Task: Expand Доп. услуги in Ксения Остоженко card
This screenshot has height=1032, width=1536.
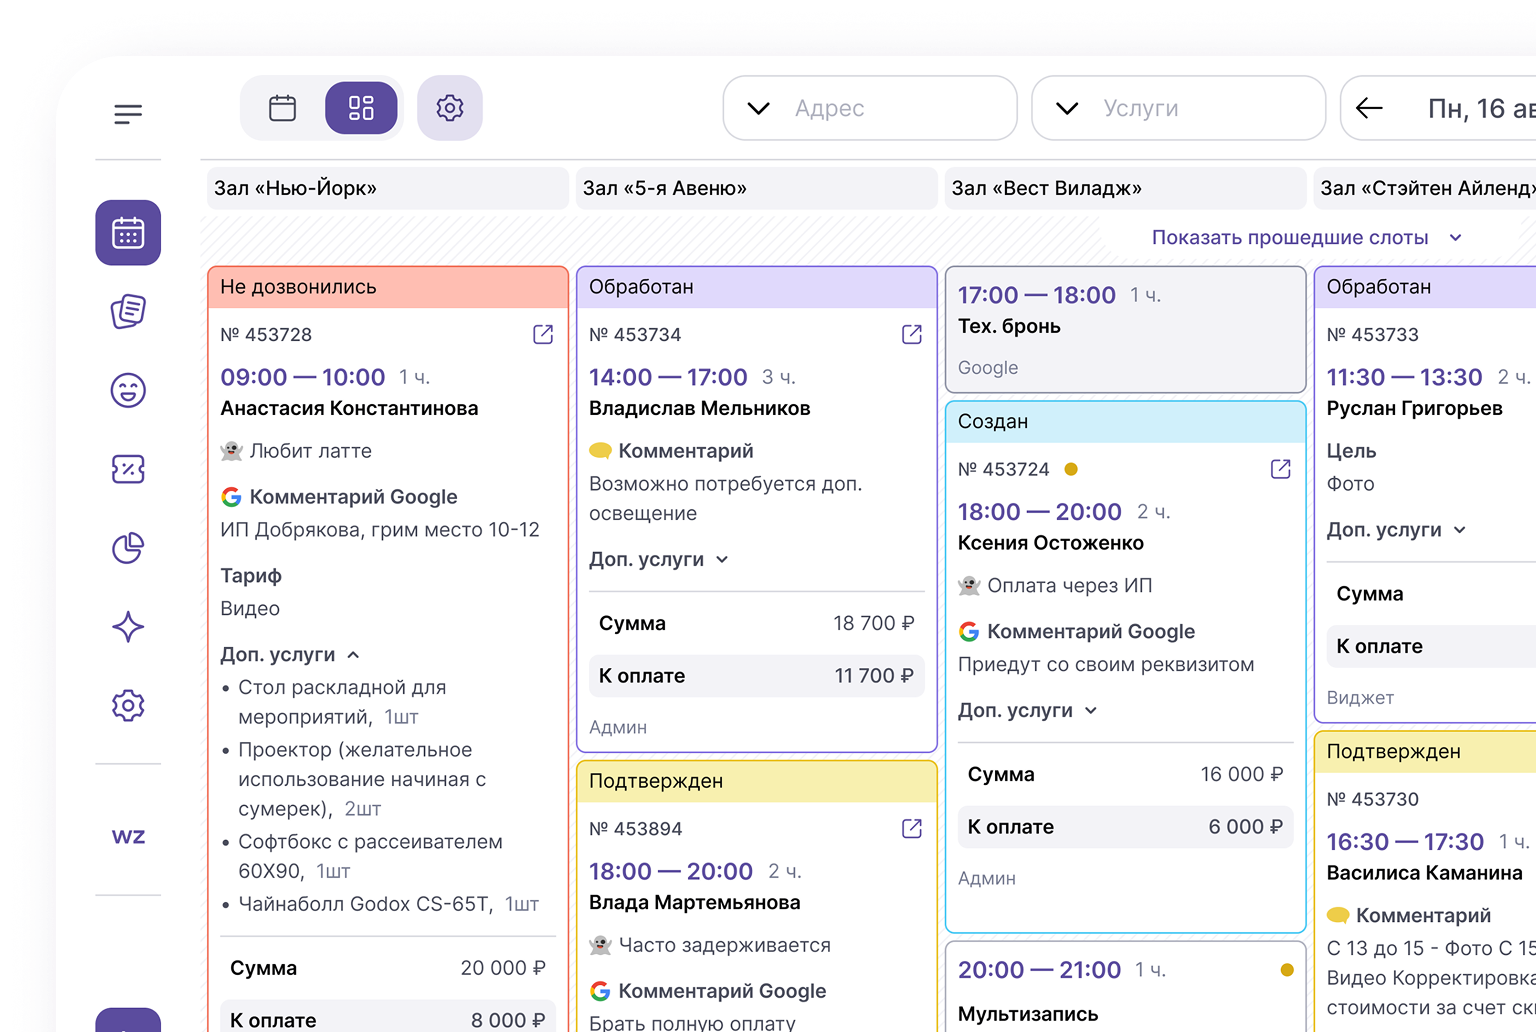Action: 1028,711
